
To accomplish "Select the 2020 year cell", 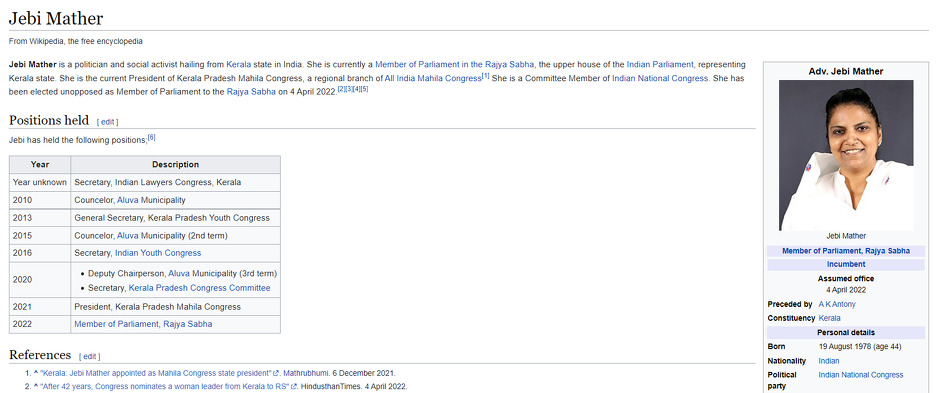I will 40,280.
